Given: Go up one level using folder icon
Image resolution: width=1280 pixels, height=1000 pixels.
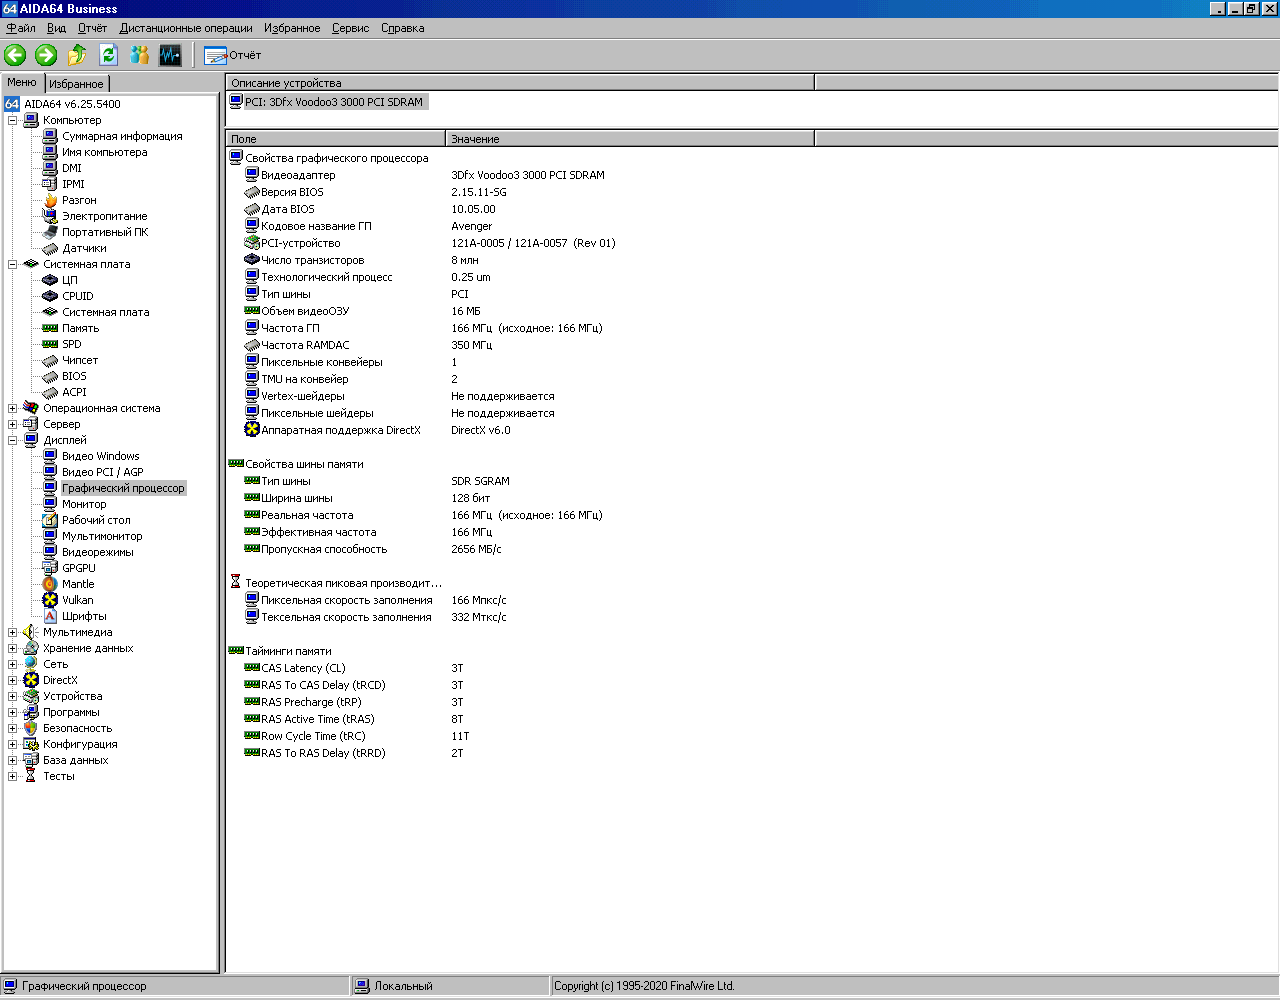Looking at the screenshot, I should pos(77,55).
